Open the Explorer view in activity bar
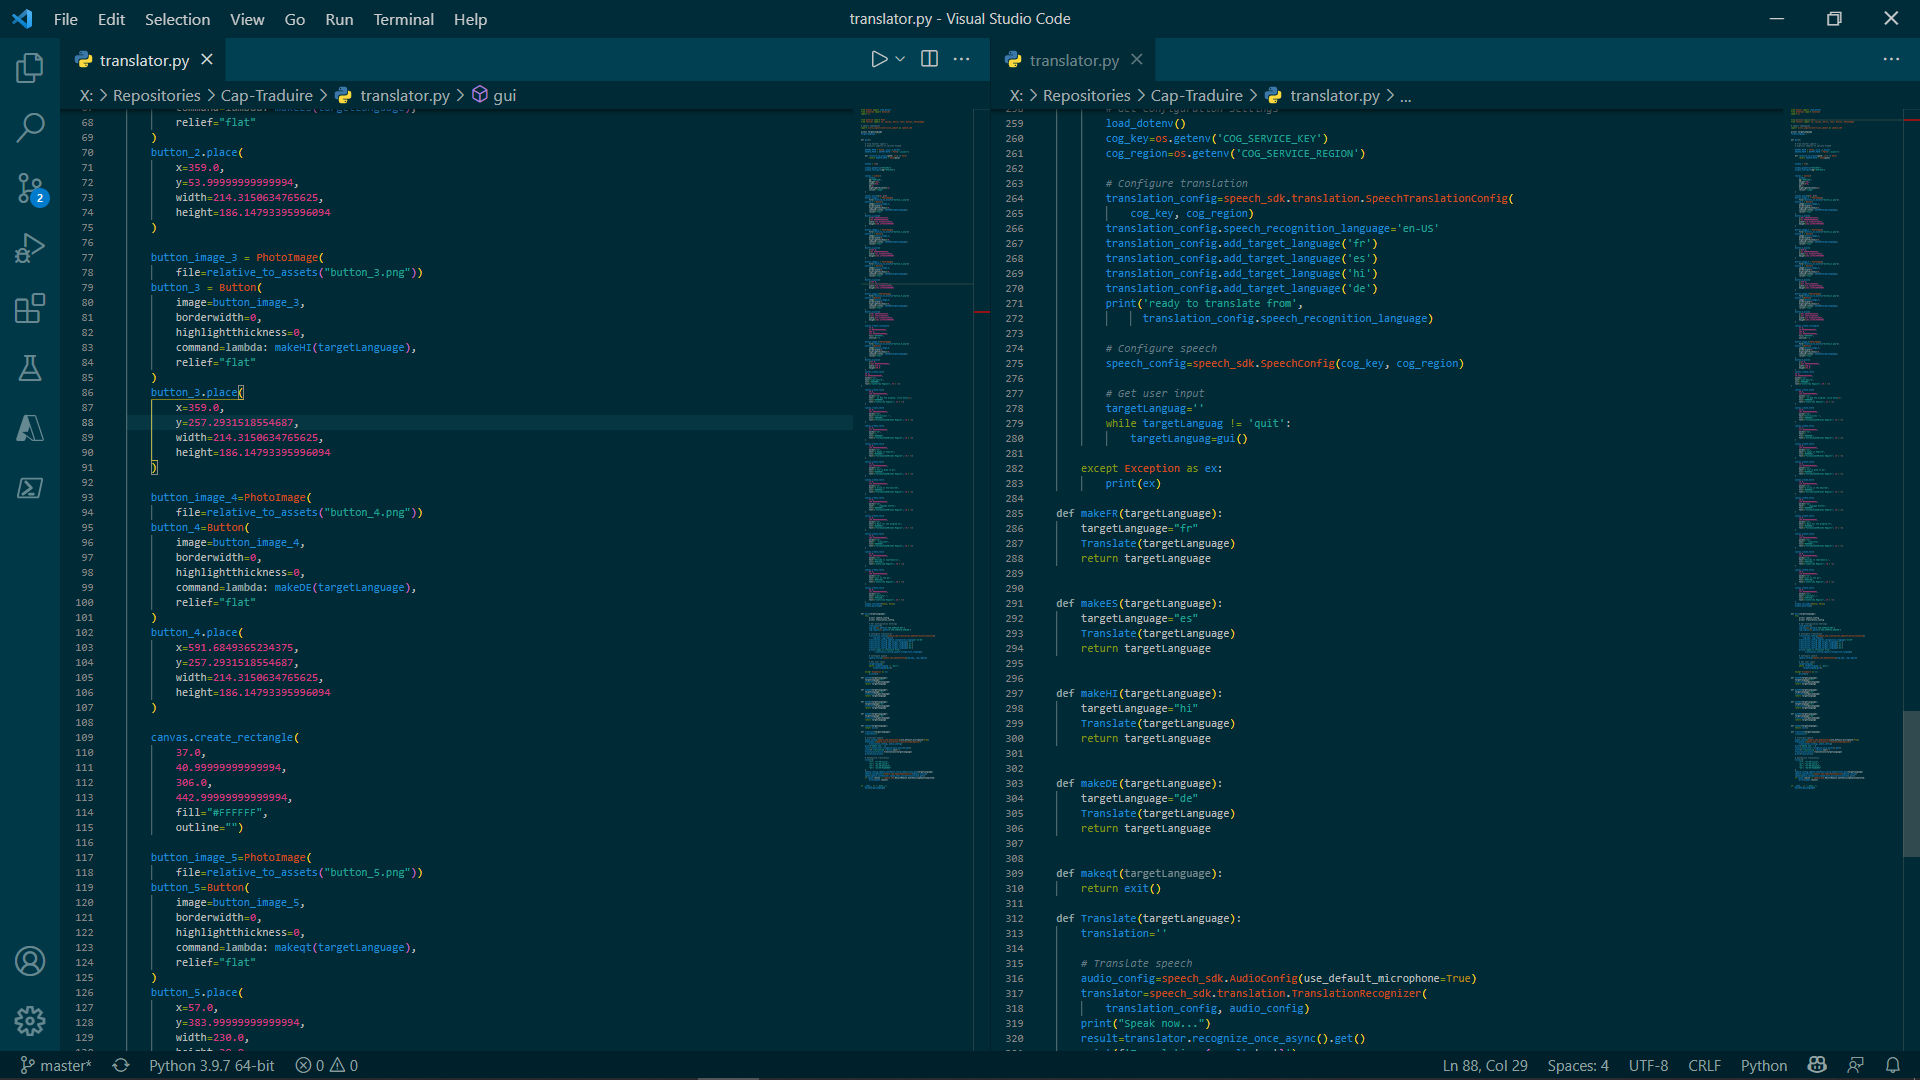The height and width of the screenshot is (1080, 1920). pos(30,68)
